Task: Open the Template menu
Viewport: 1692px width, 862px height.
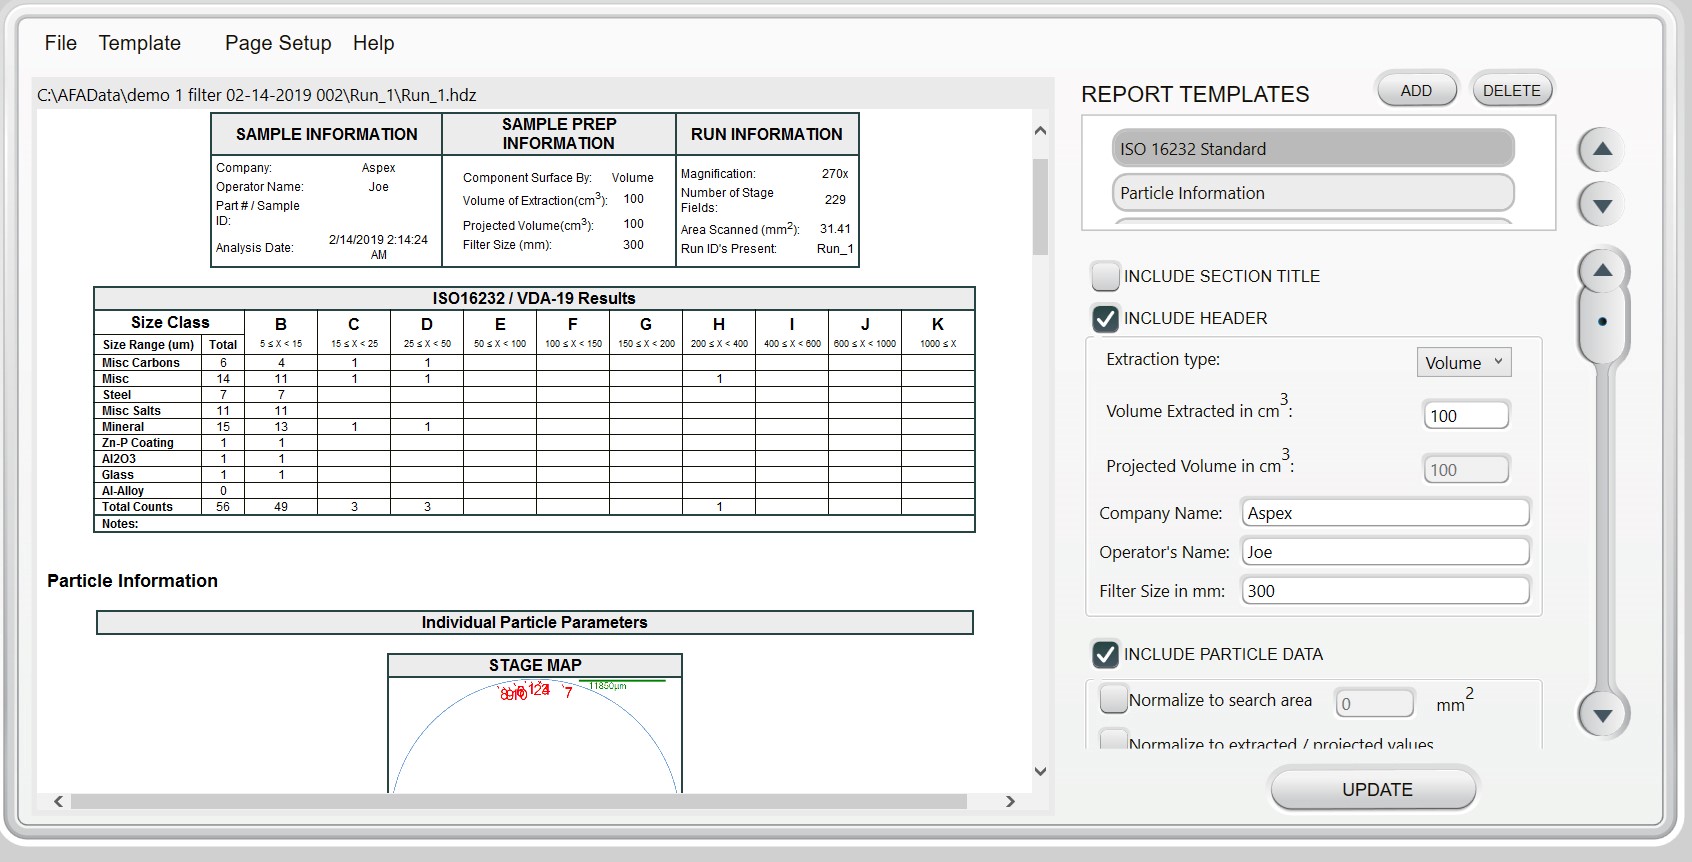Action: coord(140,43)
